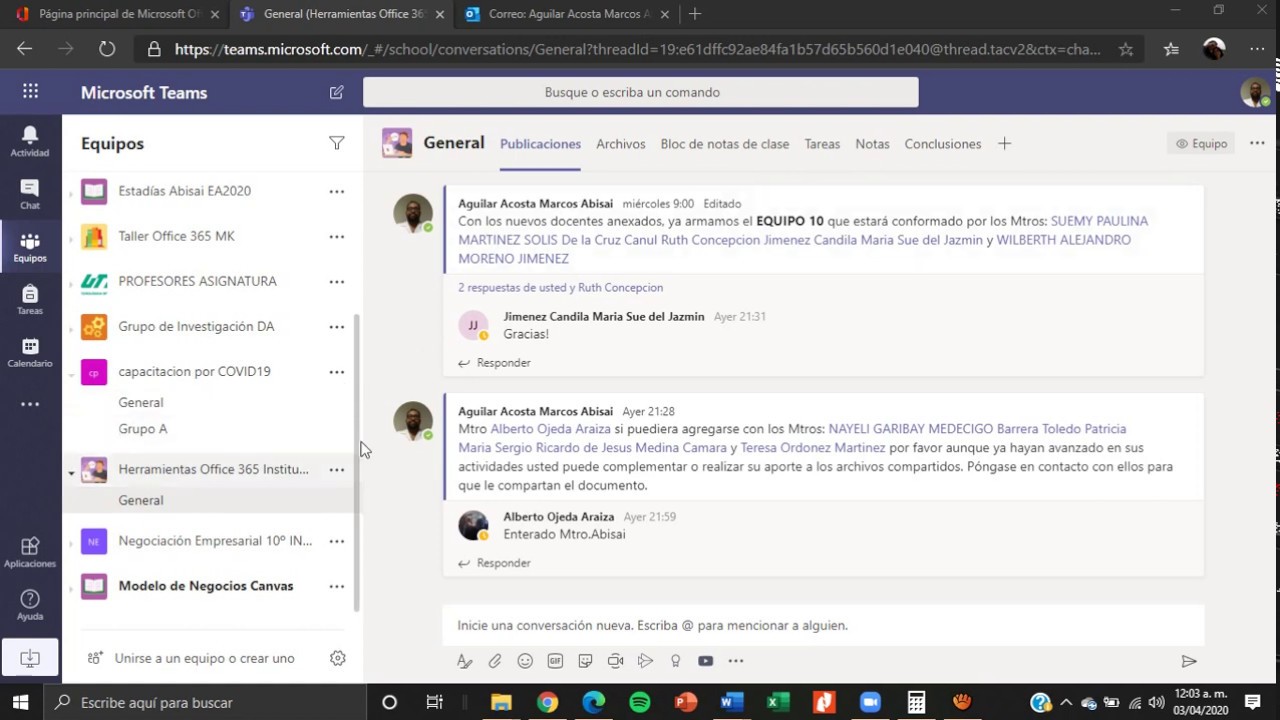The height and width of the screenshot is (720, 1280).
Task: Click the teams list vertical scrollbar
Action: click(x=357, y=462)
